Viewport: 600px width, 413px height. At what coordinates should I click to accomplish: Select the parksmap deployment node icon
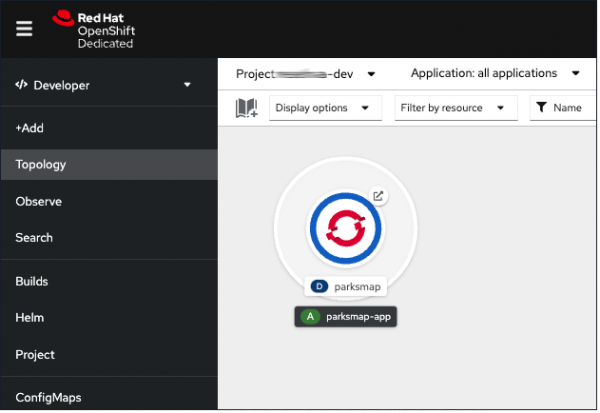point(345,228)
